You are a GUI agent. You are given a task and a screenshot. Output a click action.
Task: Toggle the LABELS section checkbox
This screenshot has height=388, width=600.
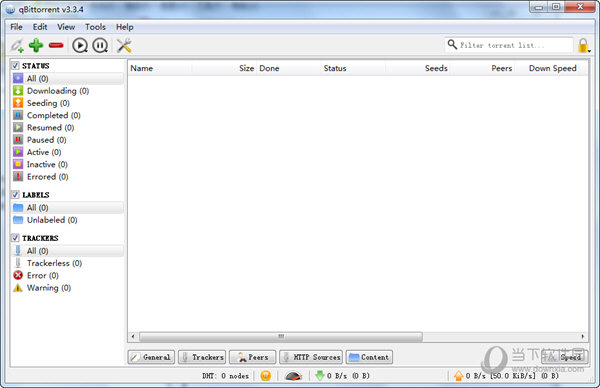point(15,194)
